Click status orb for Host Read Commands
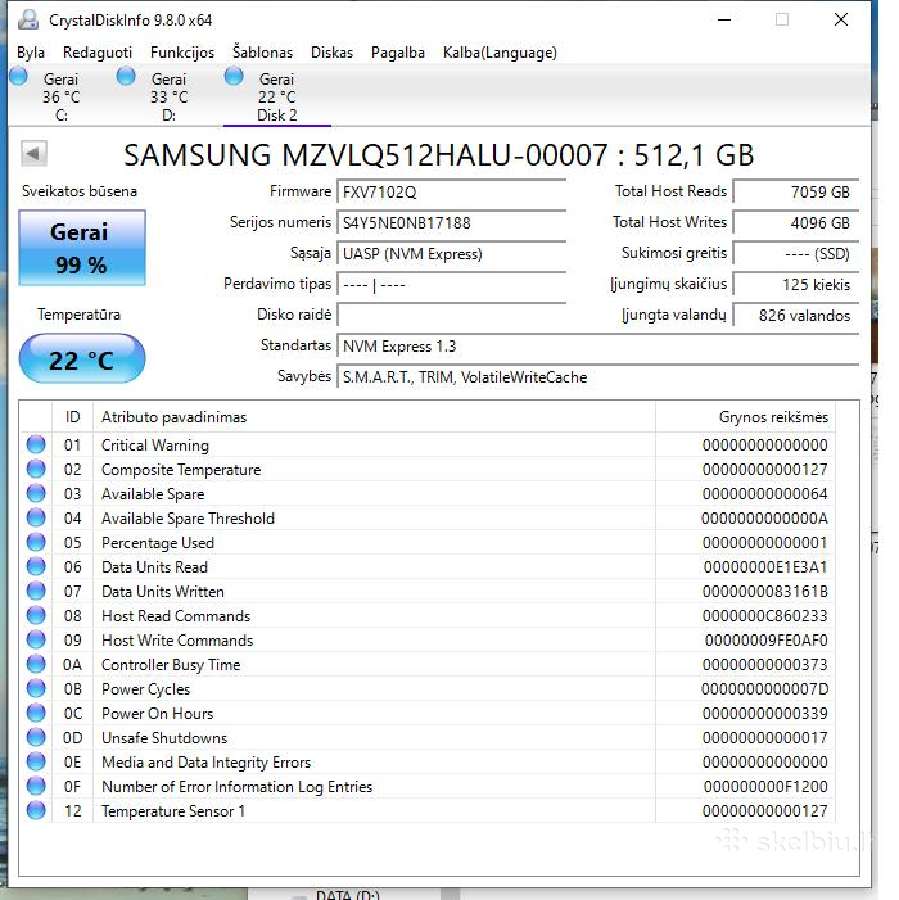 click(36, 615)
